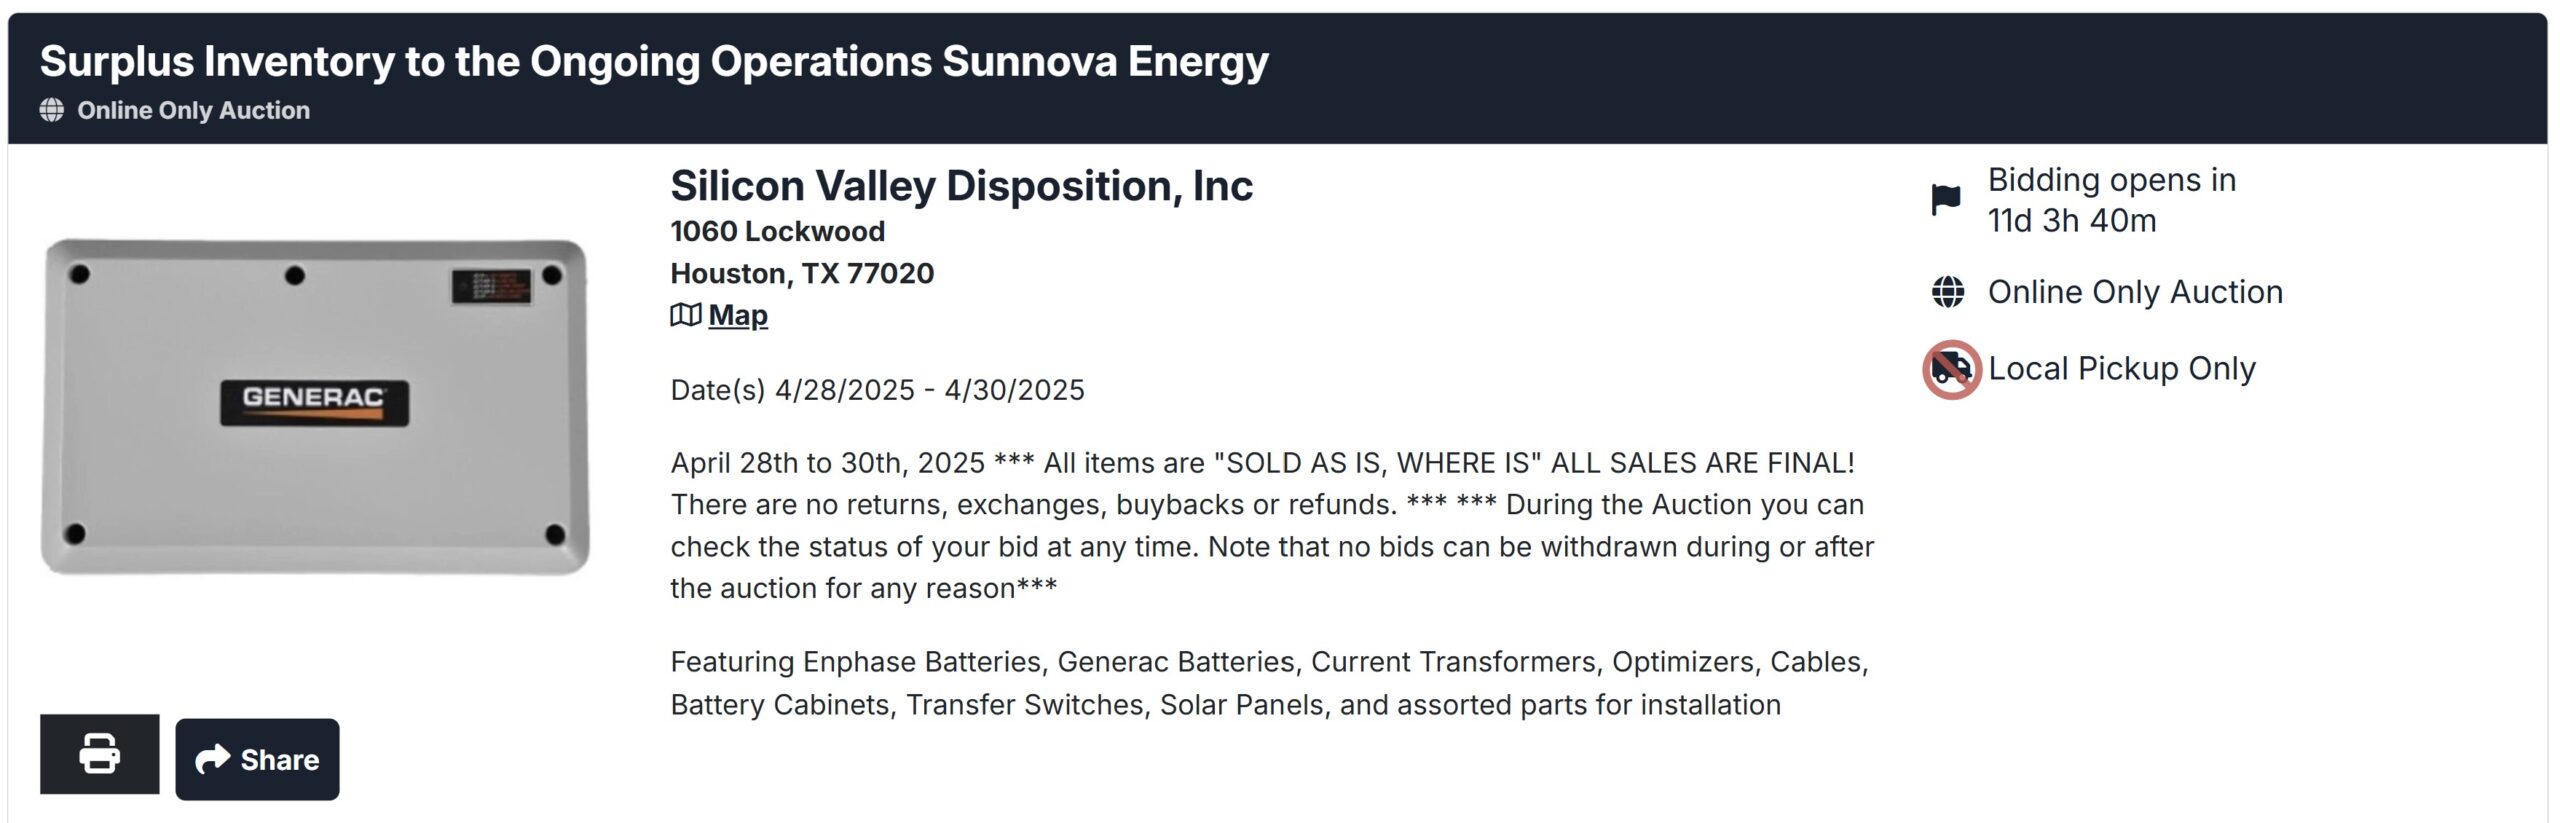The height and width of the screenshot is (823, 2560).
Task: Click the share arrow icon
Action: [212, 759]
